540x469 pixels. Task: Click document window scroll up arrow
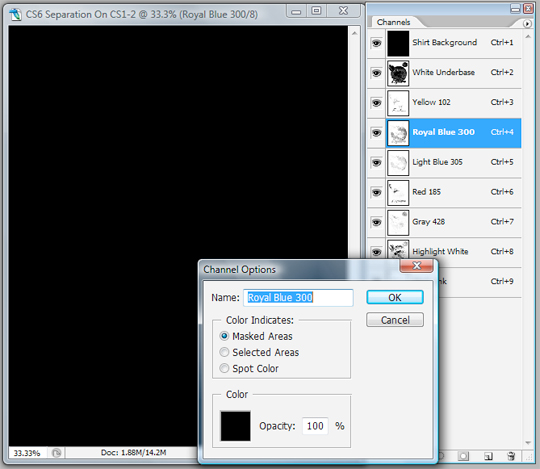coord(354,33)
